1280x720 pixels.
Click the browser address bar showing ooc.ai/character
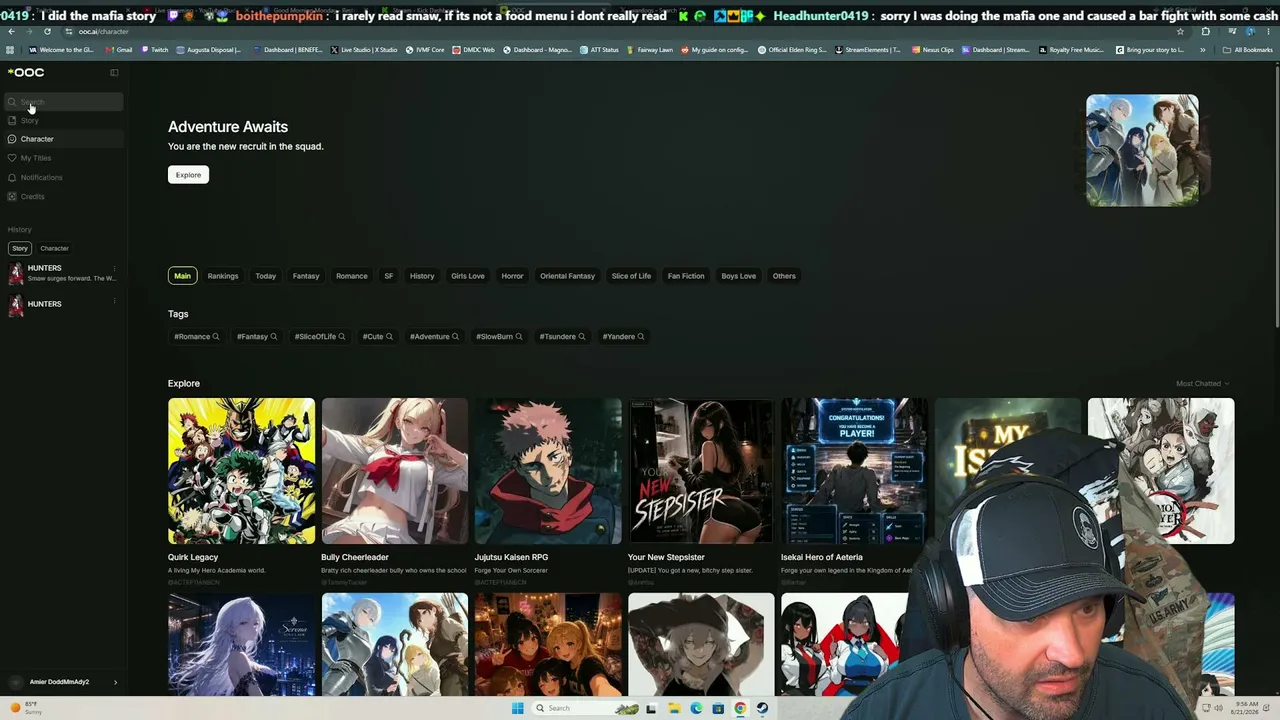pos(620,31)
